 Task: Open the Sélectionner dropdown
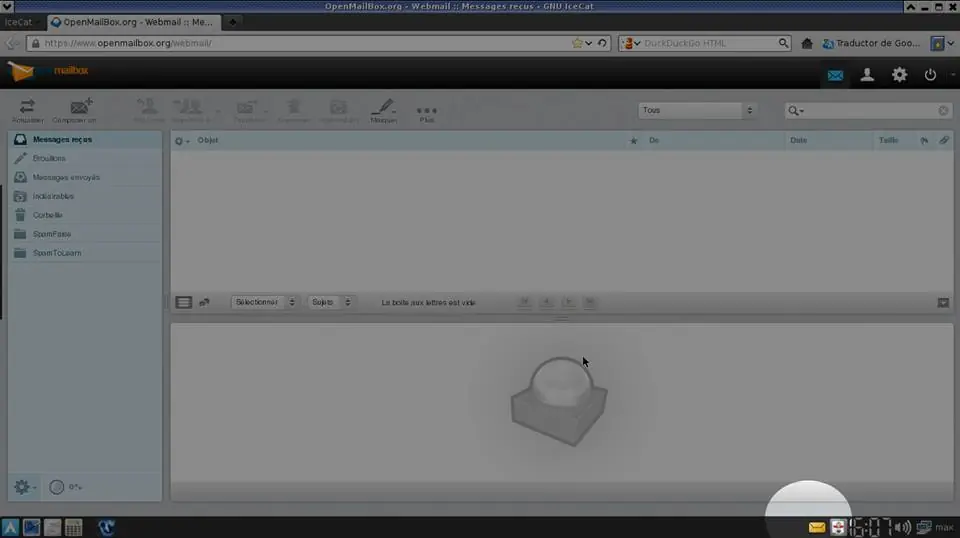264,302
